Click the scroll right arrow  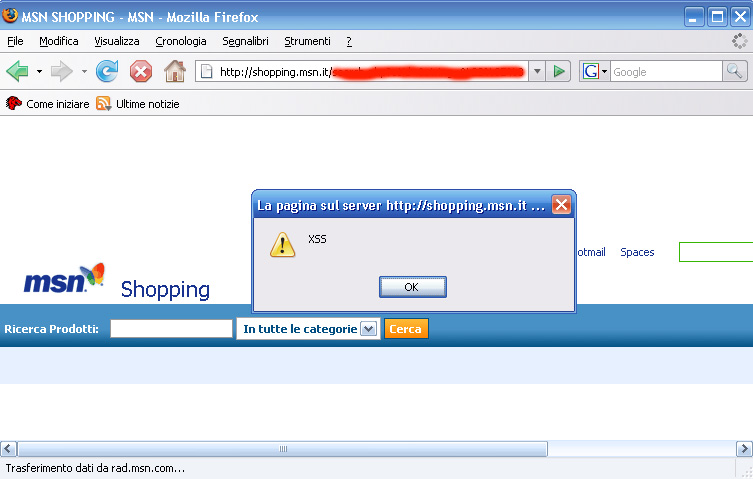744,449
